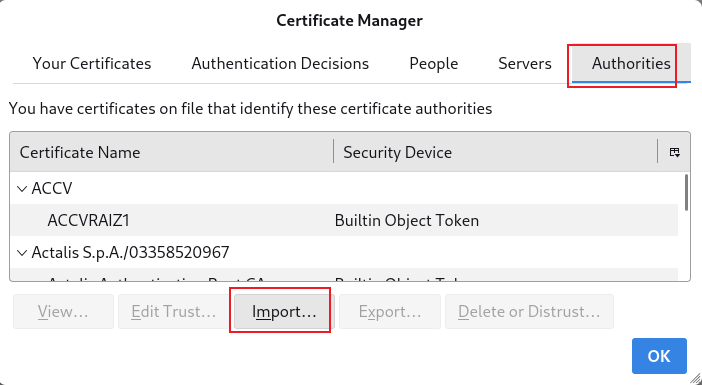Select the ACCV organization row
The width and height of the screenshot is (702, 385).
coord(344,188)
